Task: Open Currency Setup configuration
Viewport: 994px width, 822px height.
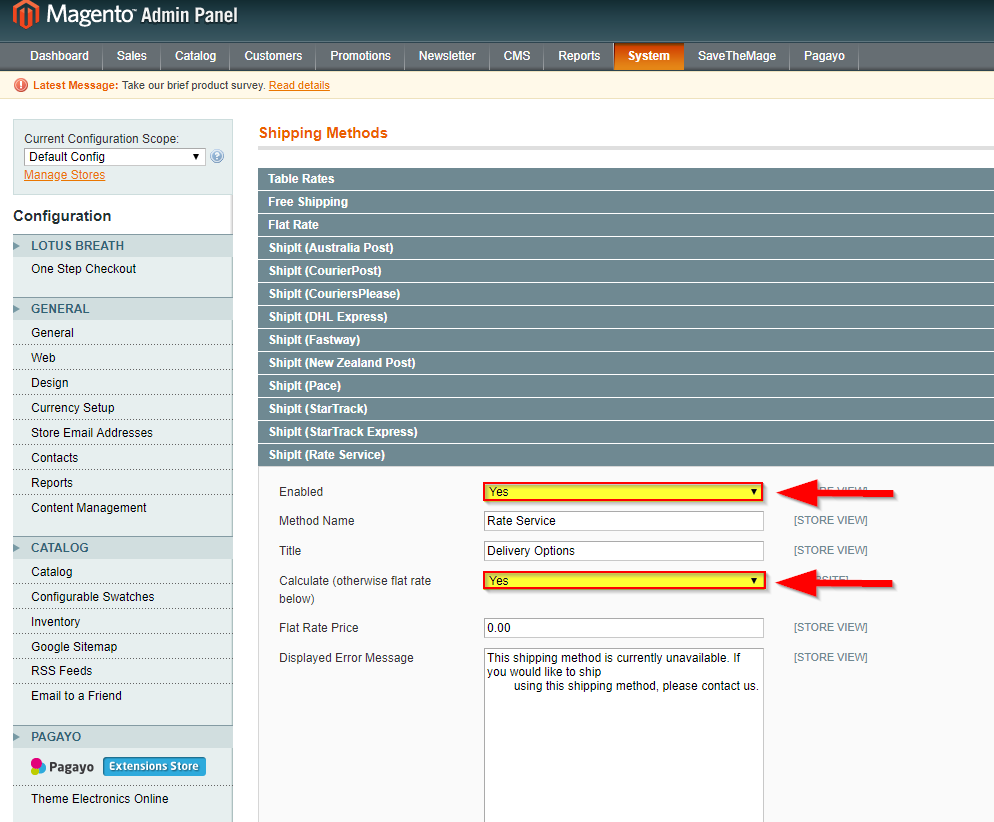Action: pos(123,408)
